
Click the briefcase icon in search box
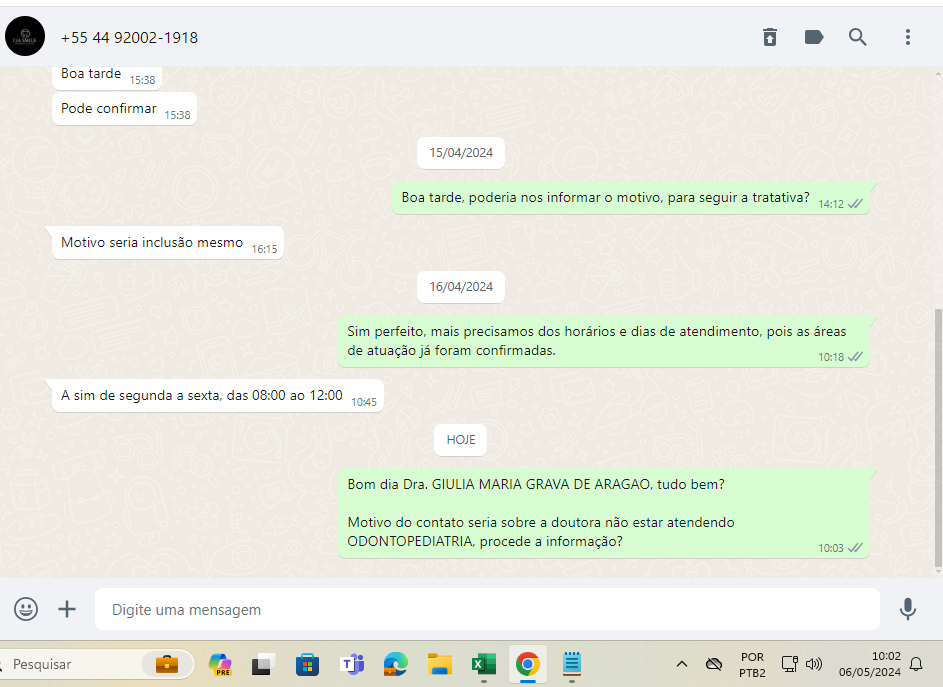click(167, 664)
